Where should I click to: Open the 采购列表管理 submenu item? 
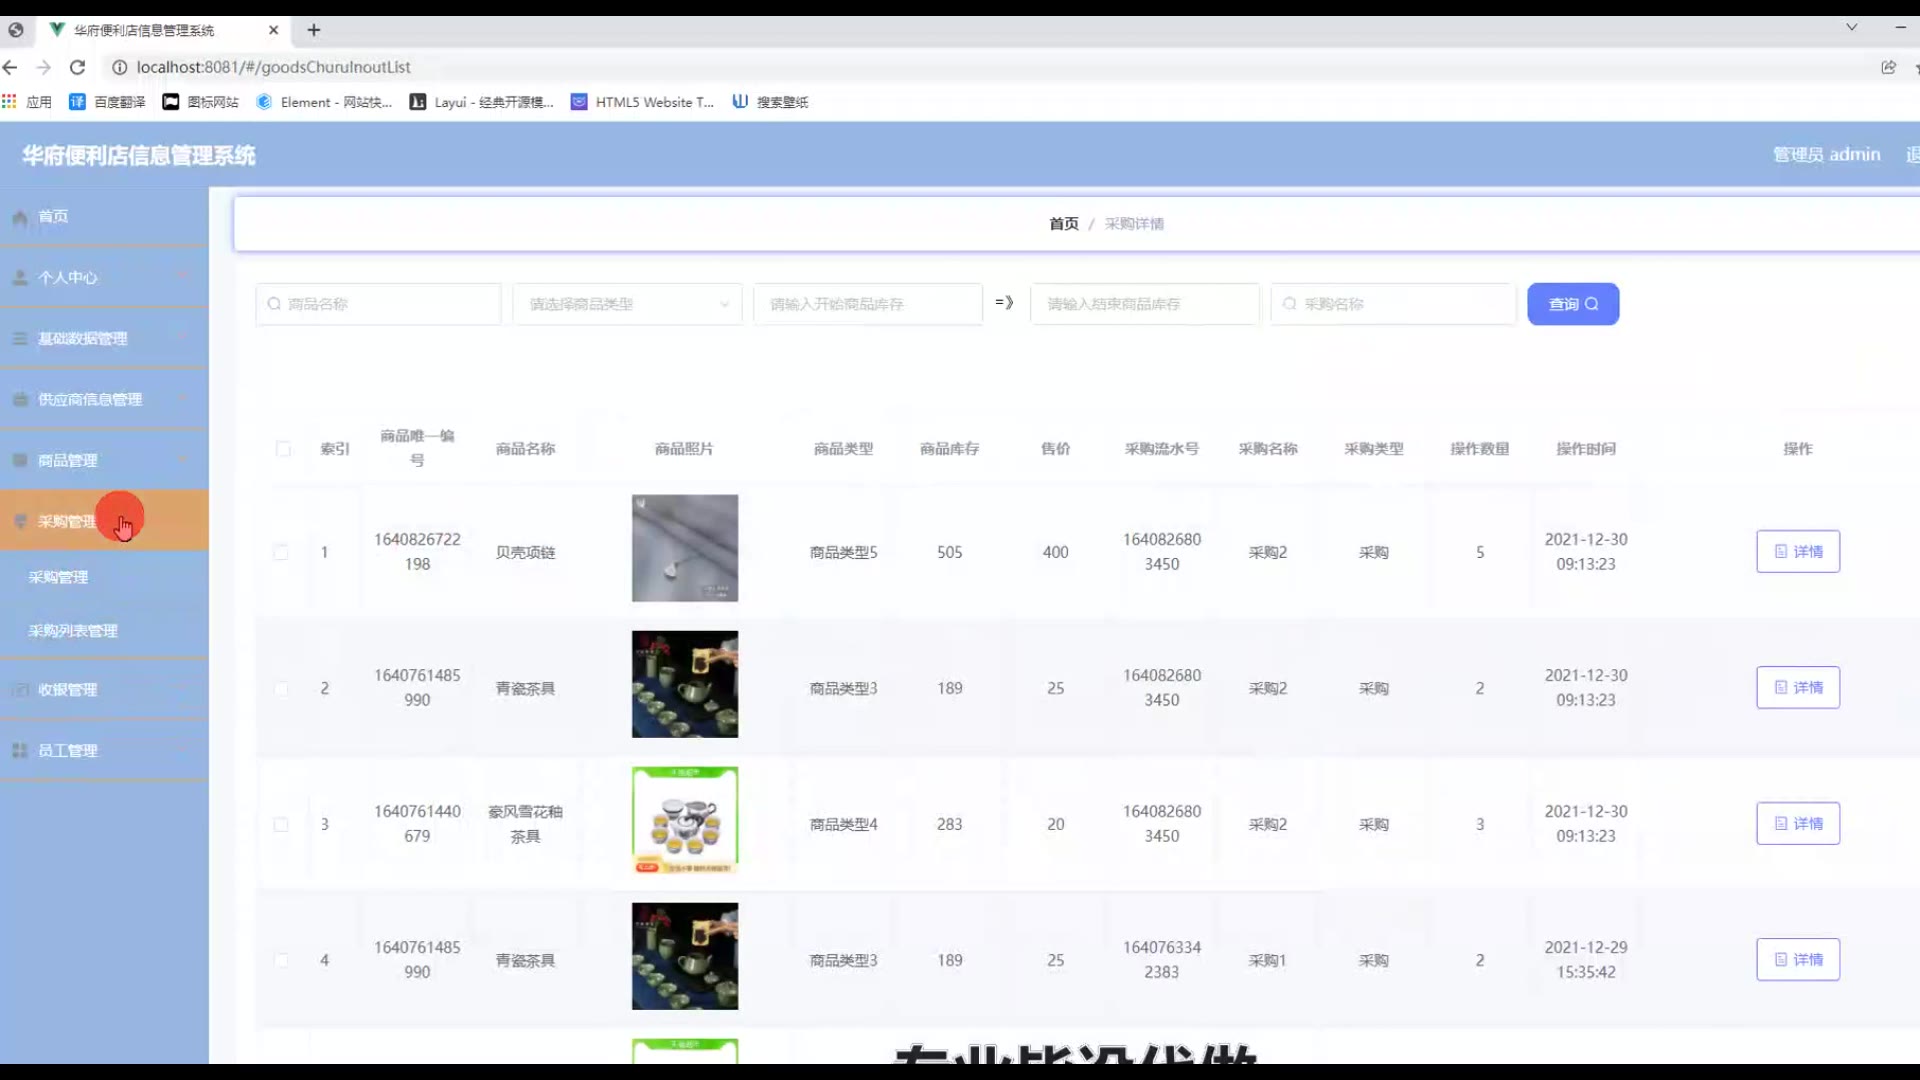[73, 631]
